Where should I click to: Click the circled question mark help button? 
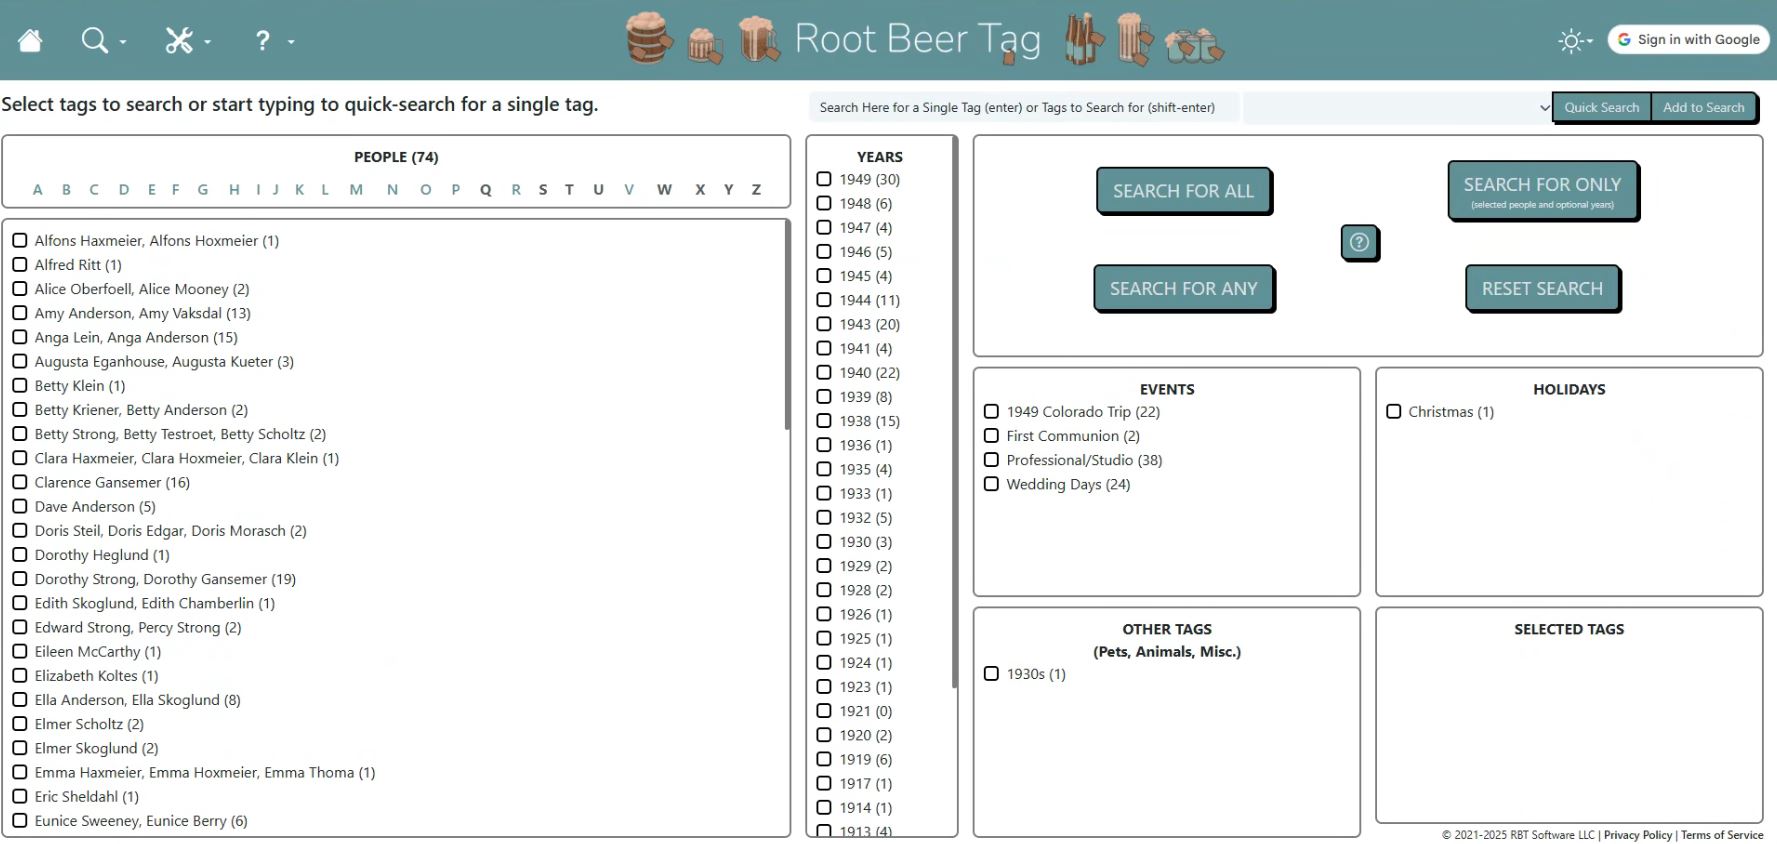[x=1359, y=242]
